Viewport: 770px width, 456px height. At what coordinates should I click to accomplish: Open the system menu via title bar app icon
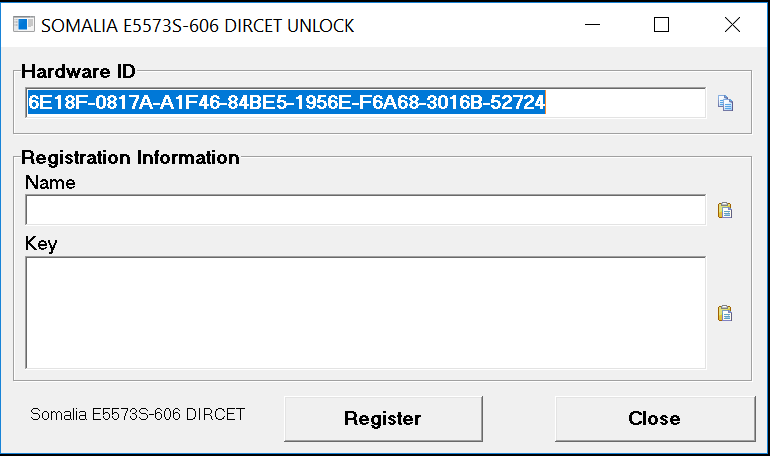(24, 25)
